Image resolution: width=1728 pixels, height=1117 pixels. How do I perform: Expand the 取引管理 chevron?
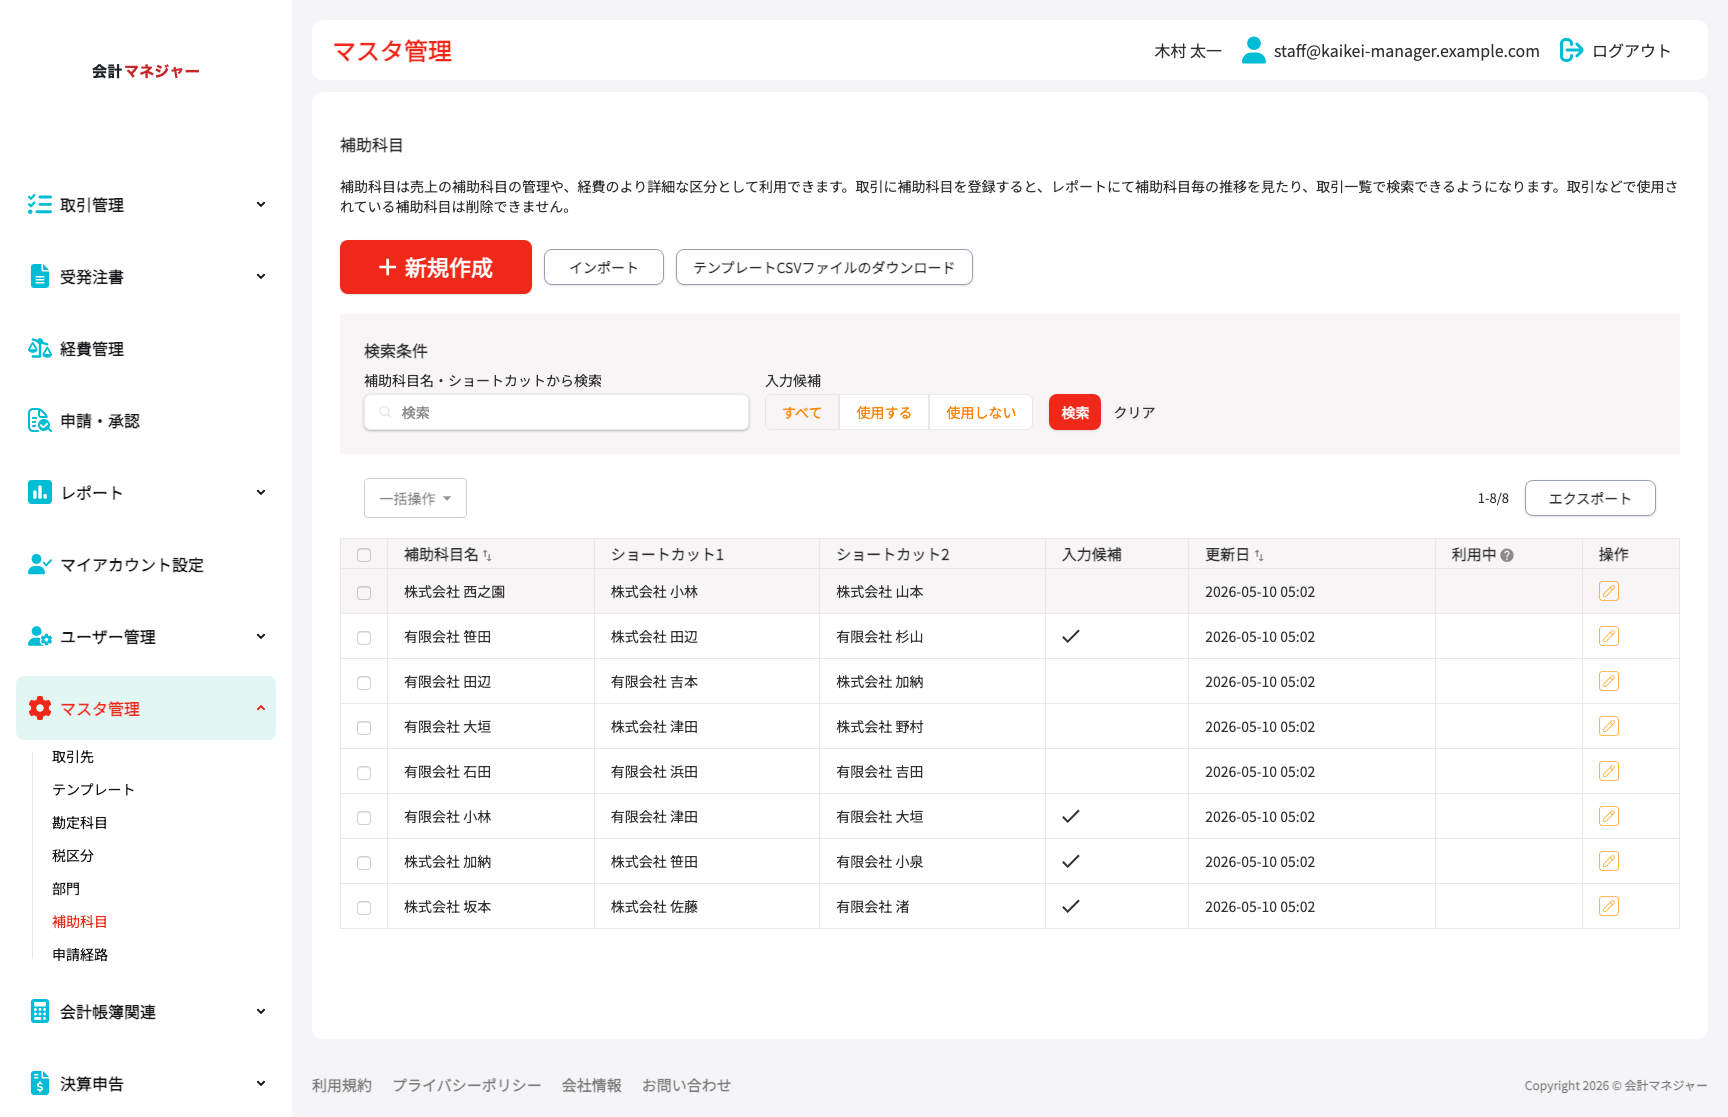click(x=261, y=205)
